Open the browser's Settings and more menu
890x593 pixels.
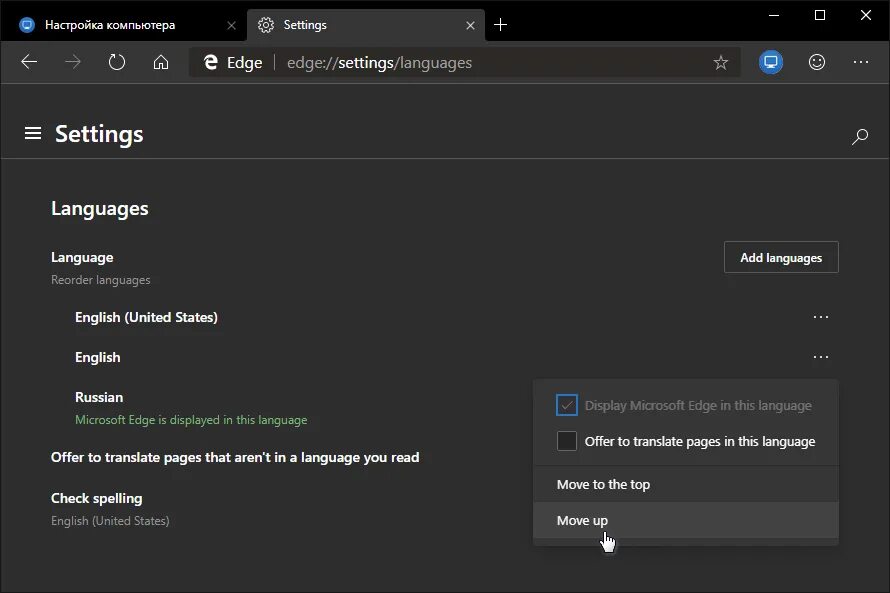point(861,62)
